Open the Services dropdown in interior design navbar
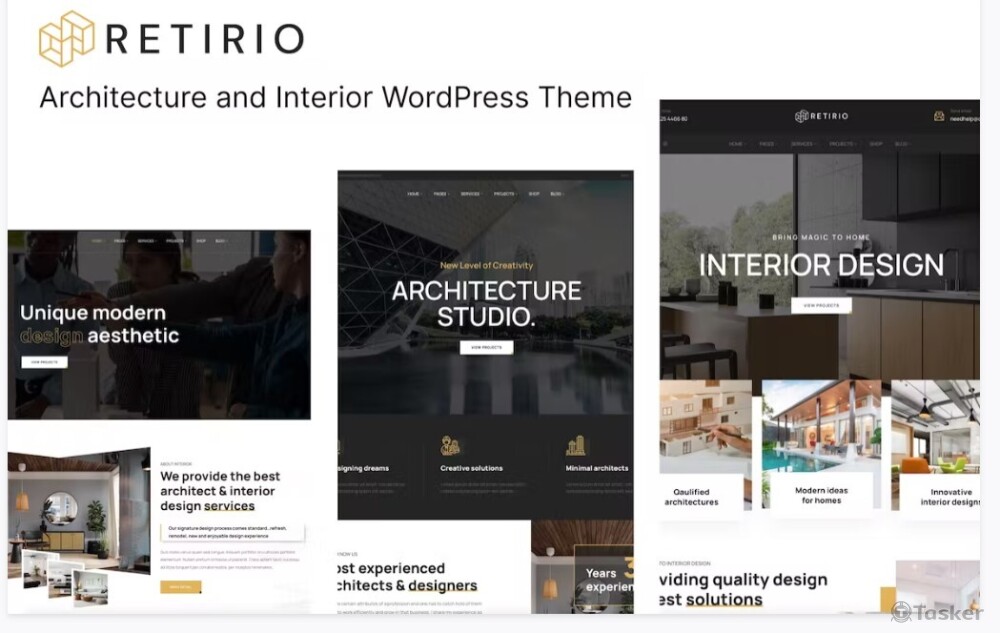 803,144
